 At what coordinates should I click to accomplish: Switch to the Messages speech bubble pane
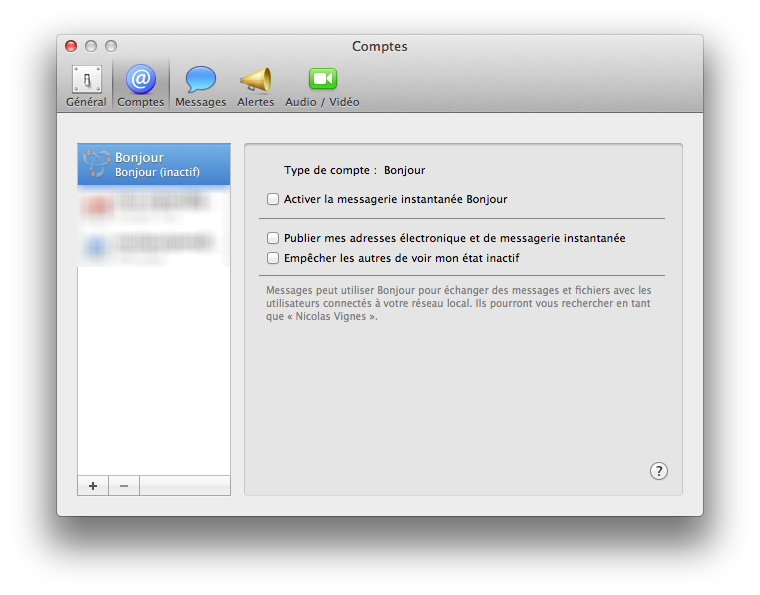(200, 85)
